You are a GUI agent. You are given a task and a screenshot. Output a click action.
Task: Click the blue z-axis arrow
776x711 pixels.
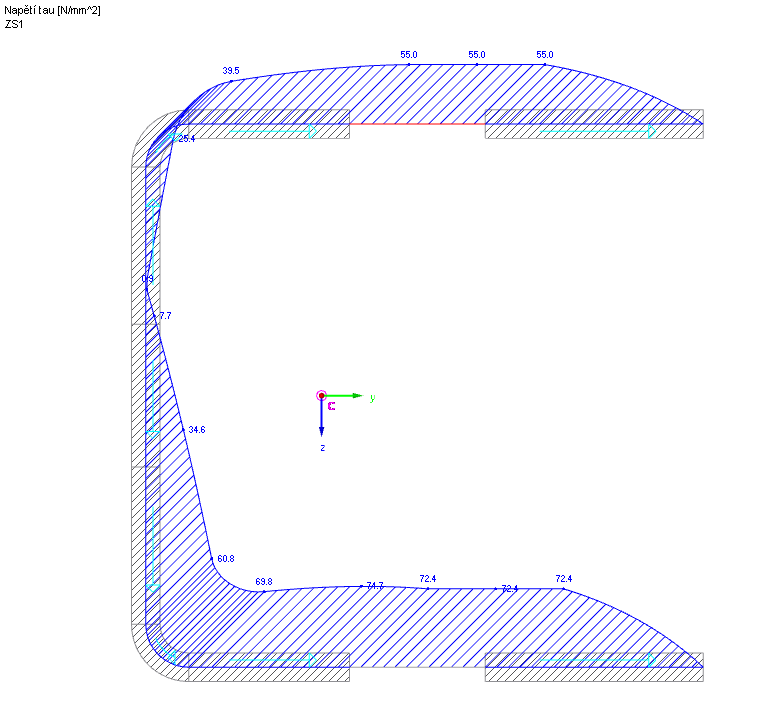321,419
